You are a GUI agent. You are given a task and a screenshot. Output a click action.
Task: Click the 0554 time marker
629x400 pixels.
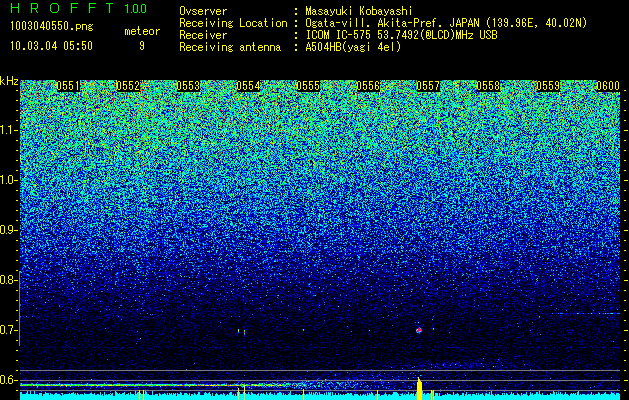point(248,86)
